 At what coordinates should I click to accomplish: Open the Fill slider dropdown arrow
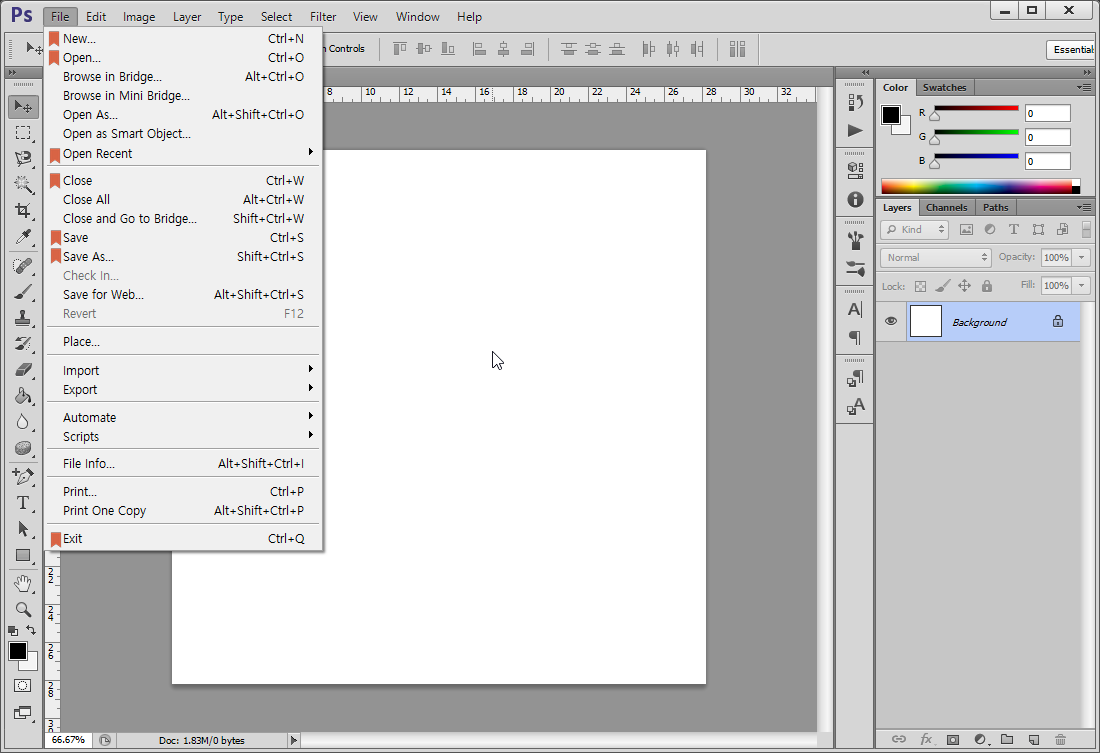(x=1082, y=286)
